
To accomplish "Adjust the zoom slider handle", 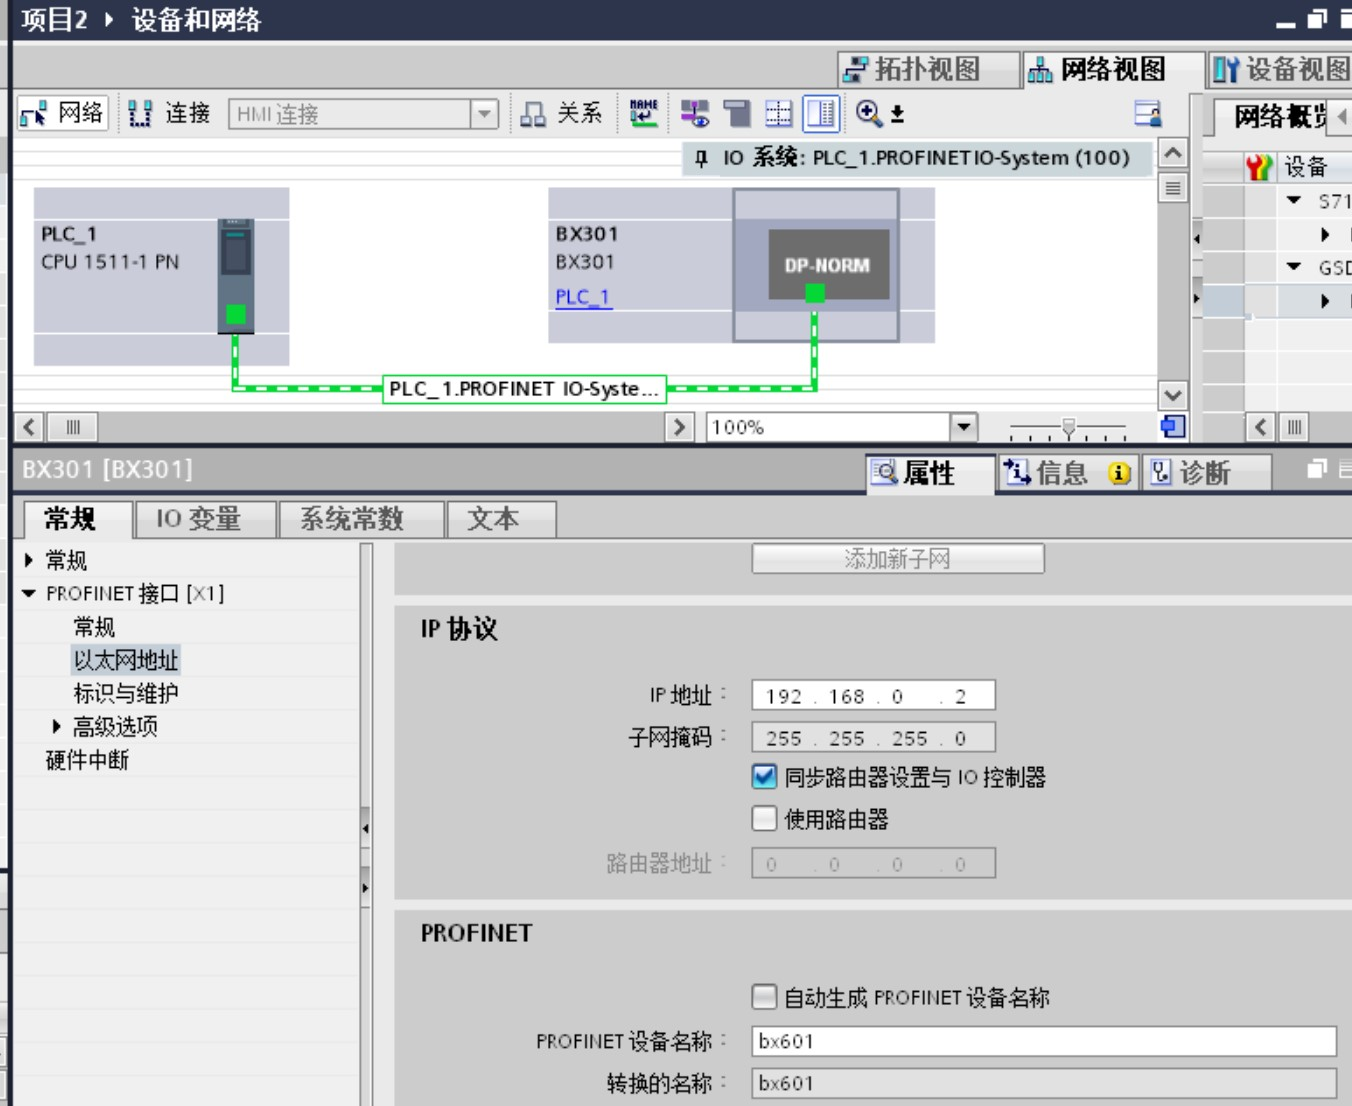I will (x=1069, y=428).
